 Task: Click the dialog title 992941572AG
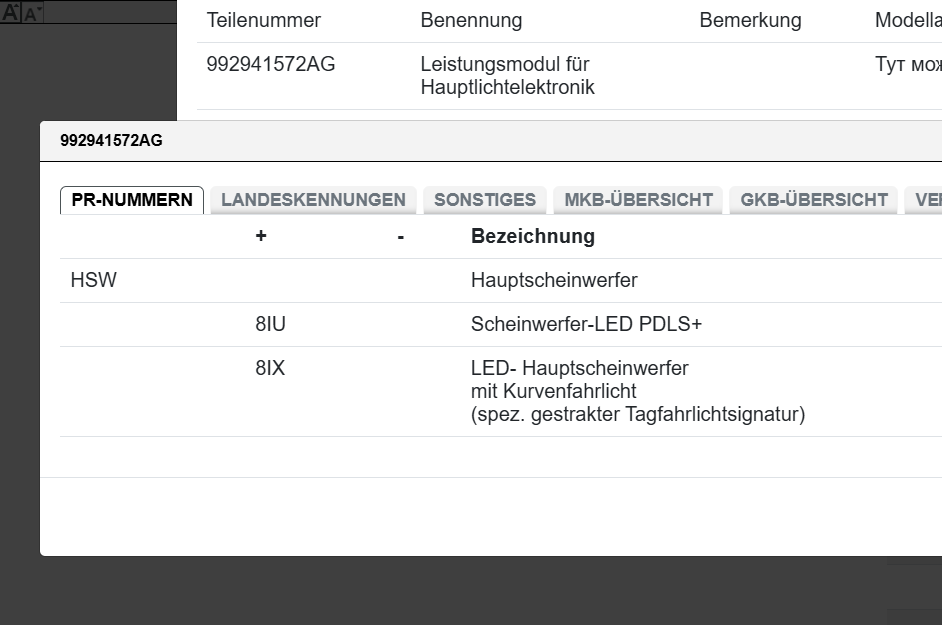pyautogui.click(x=111, y=141)
